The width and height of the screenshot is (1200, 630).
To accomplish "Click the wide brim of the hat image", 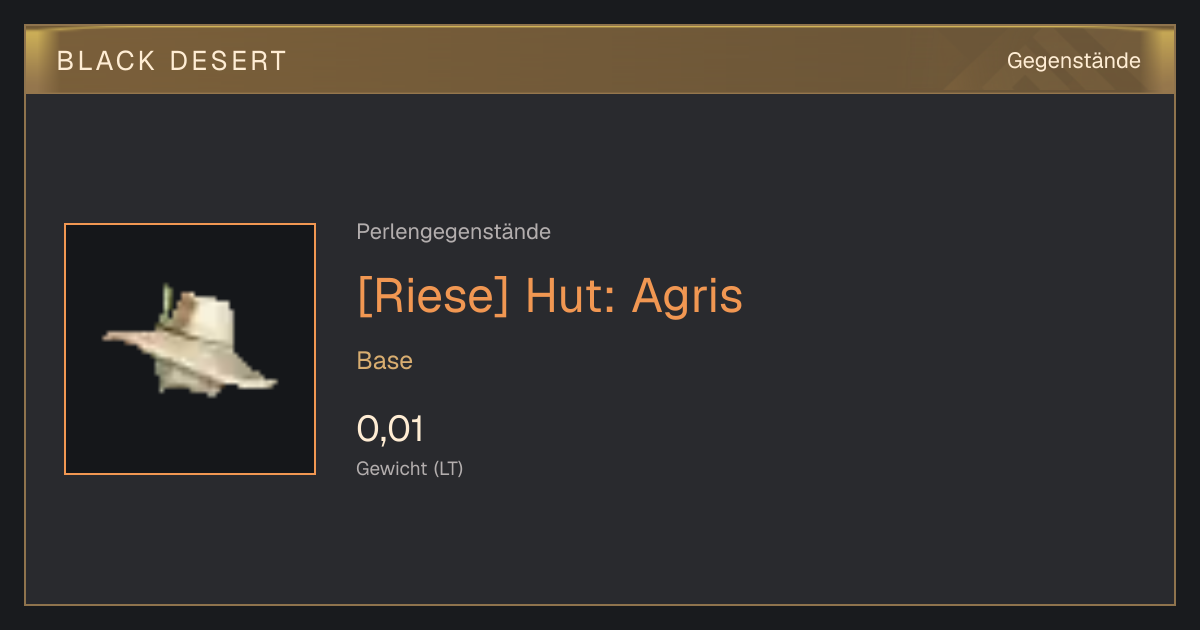I will [x=190, y=355].
